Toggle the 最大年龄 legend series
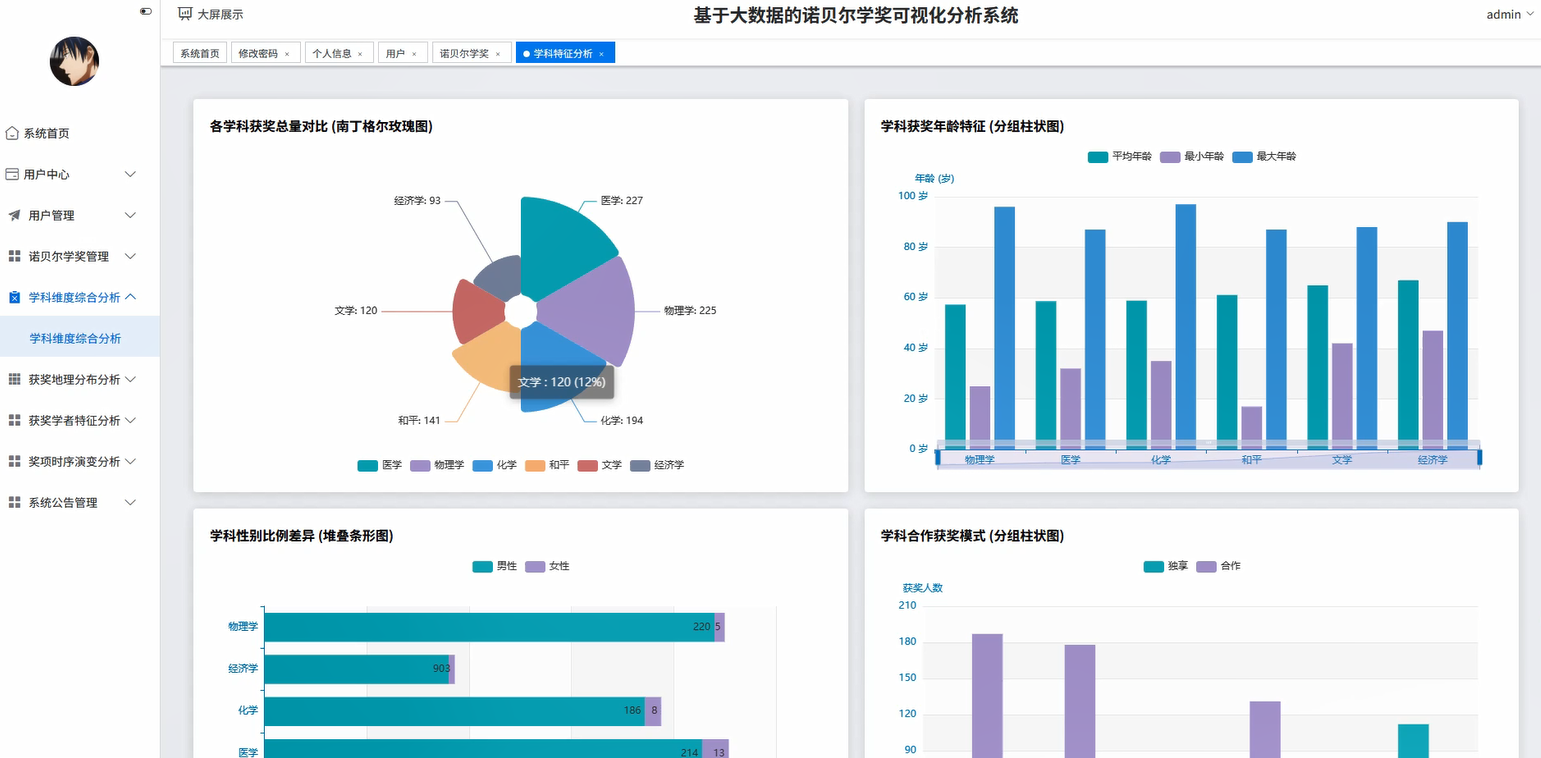 click(1264, 156)
